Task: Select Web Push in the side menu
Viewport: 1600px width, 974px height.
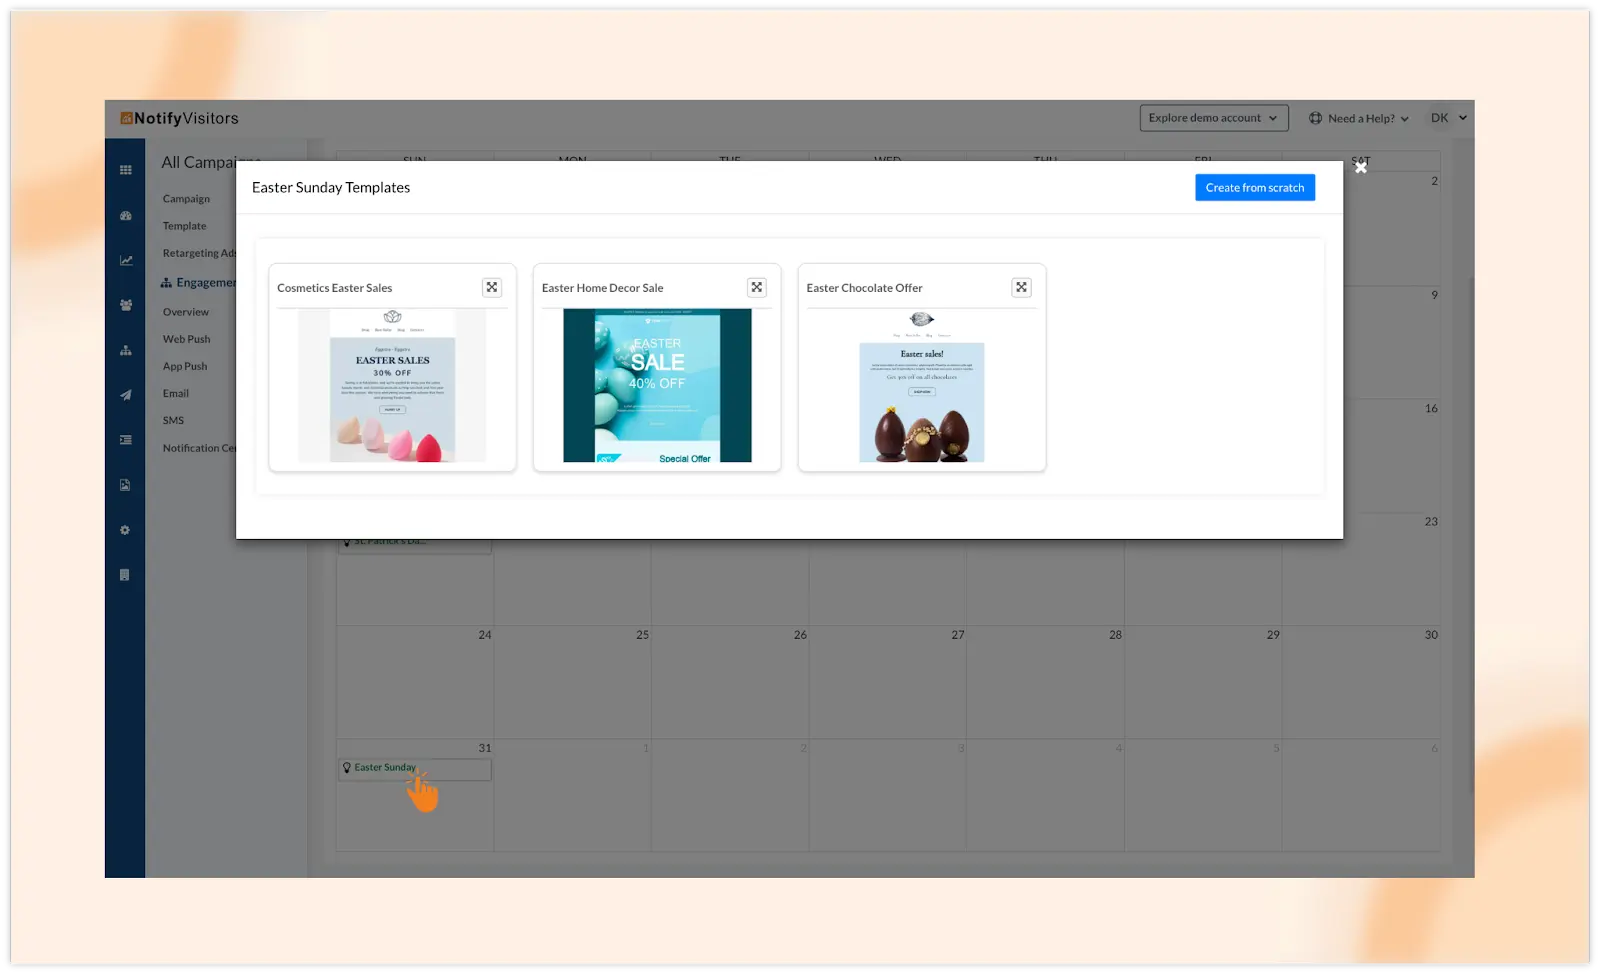Action: click(x=187, y=339)
